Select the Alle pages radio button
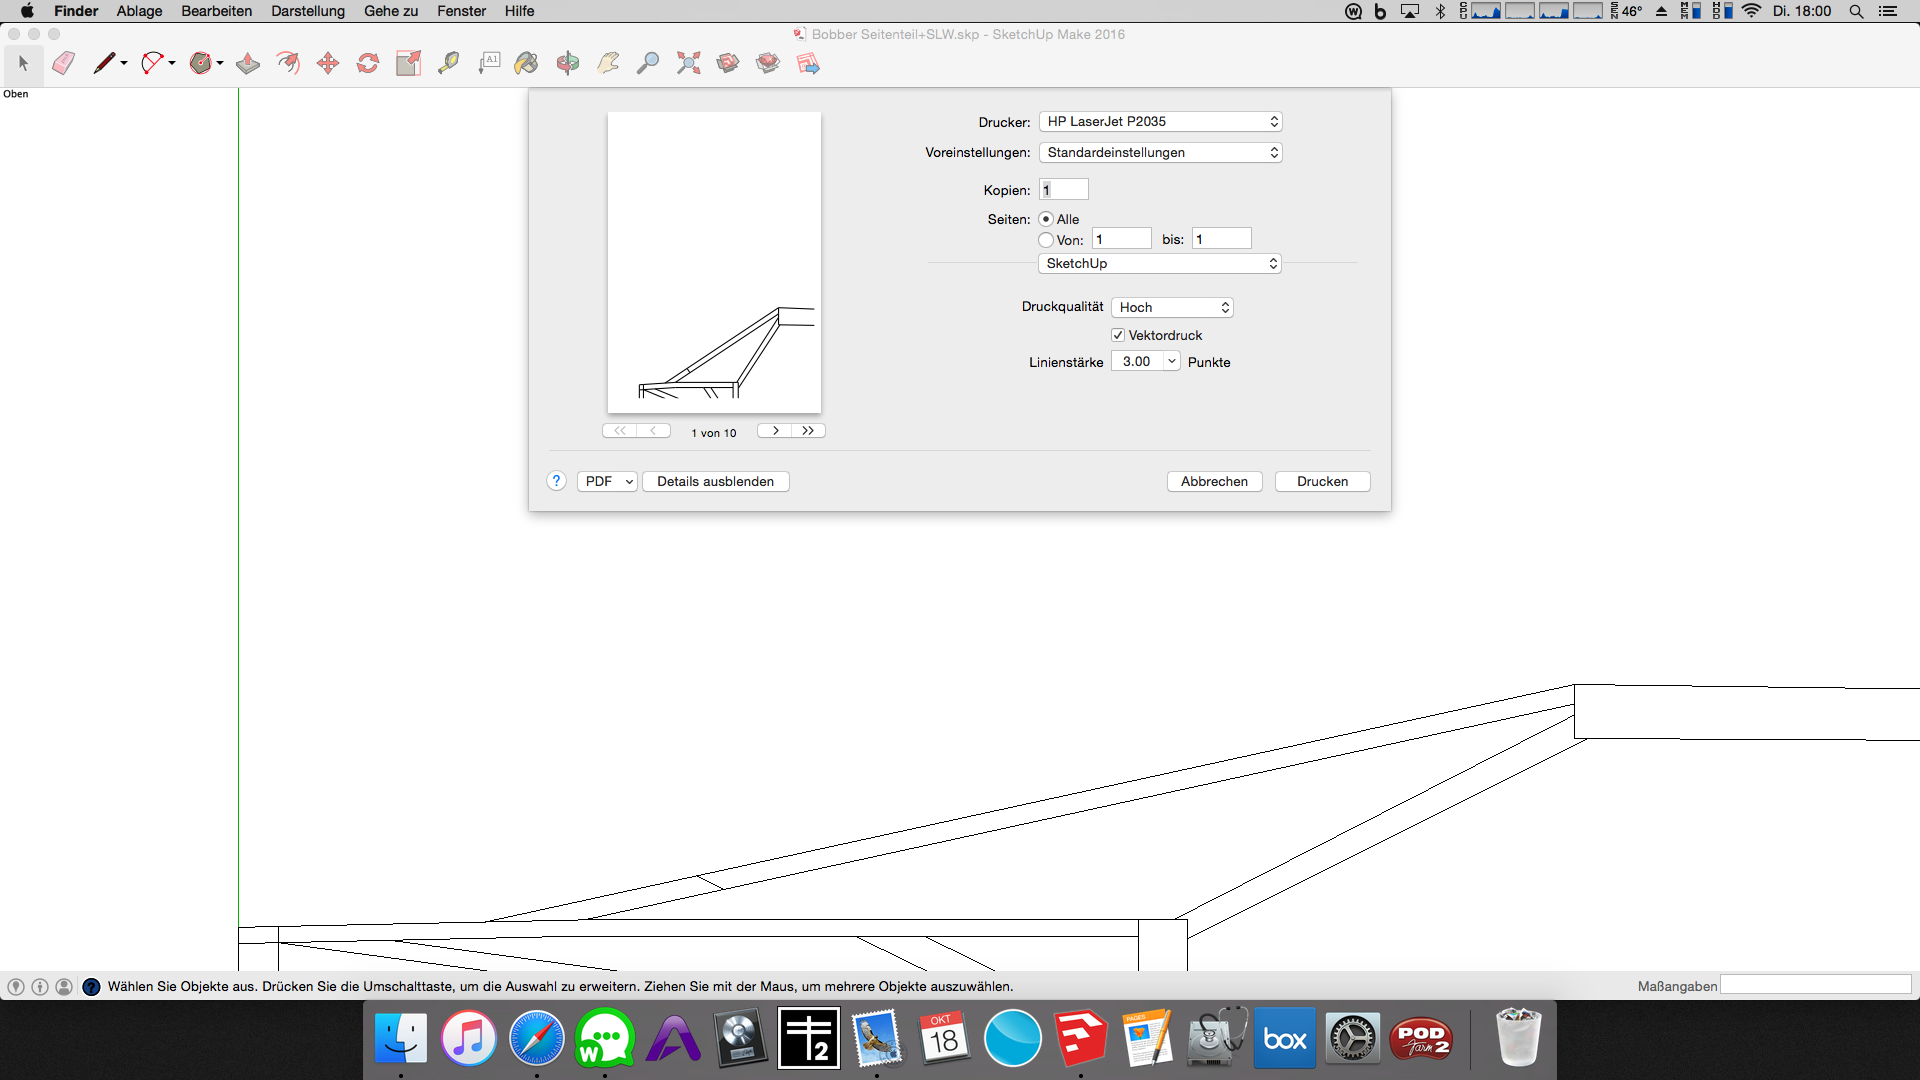The height and width of the screenshot is (1080, 1920). coord(1046,219)
